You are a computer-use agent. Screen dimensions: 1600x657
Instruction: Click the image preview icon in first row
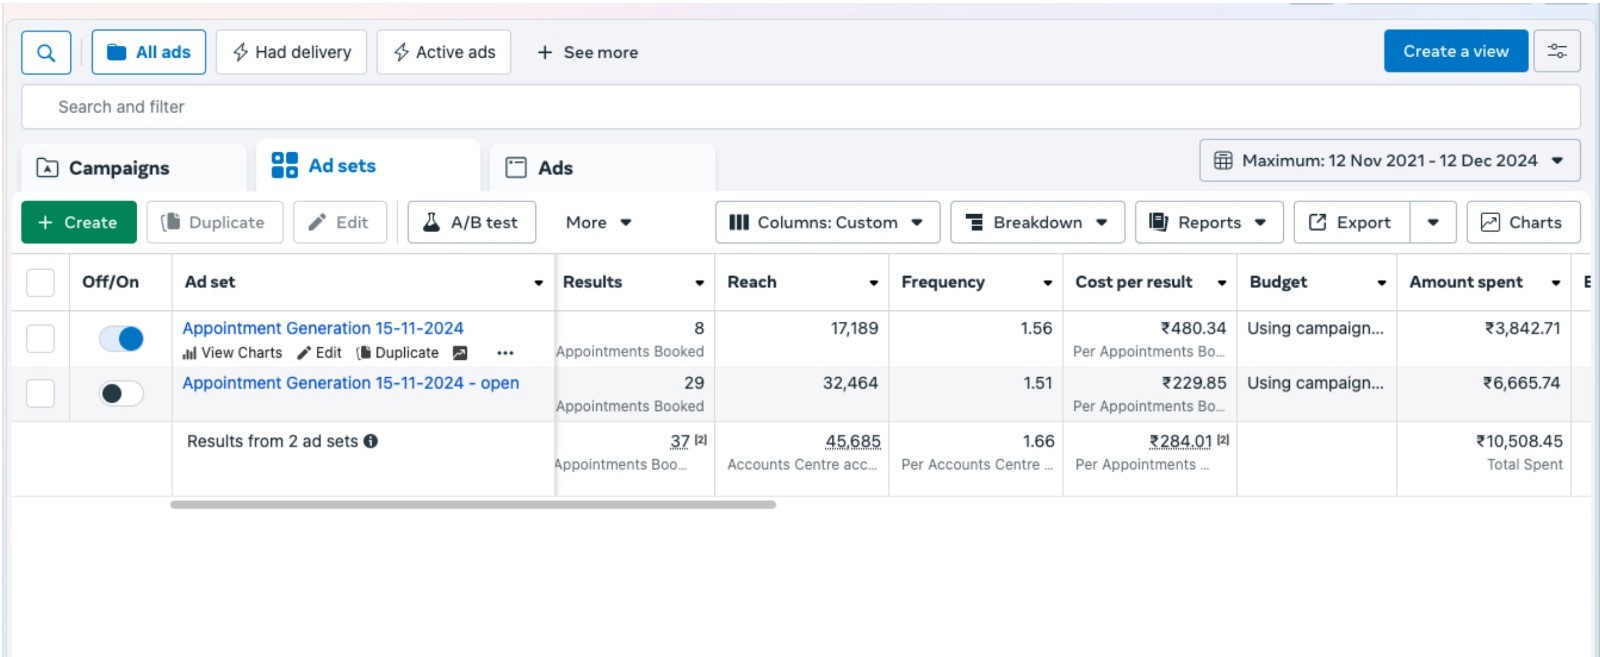[460, 353]
